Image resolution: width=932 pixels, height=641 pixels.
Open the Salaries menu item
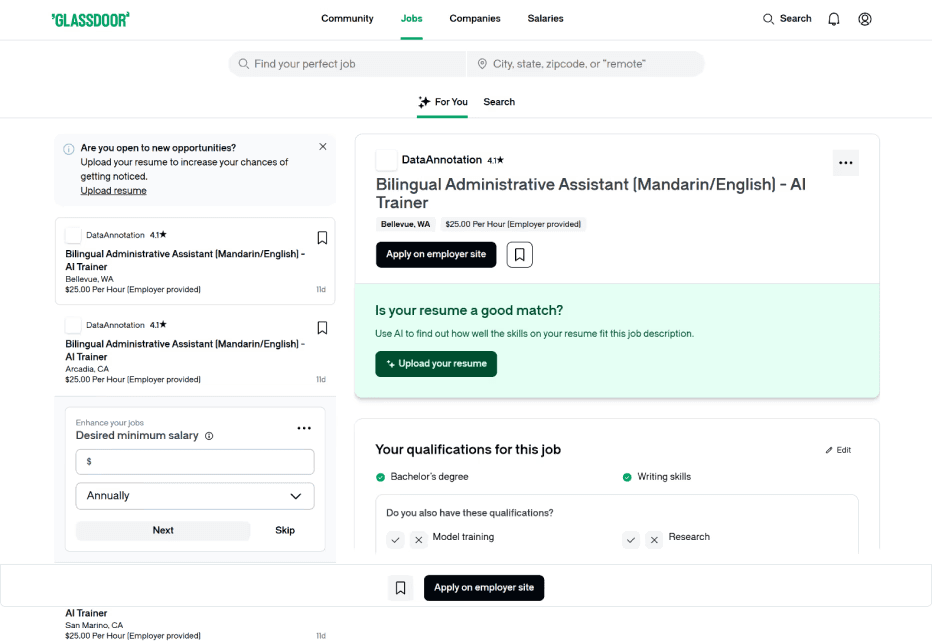click(x=546, y=18)
